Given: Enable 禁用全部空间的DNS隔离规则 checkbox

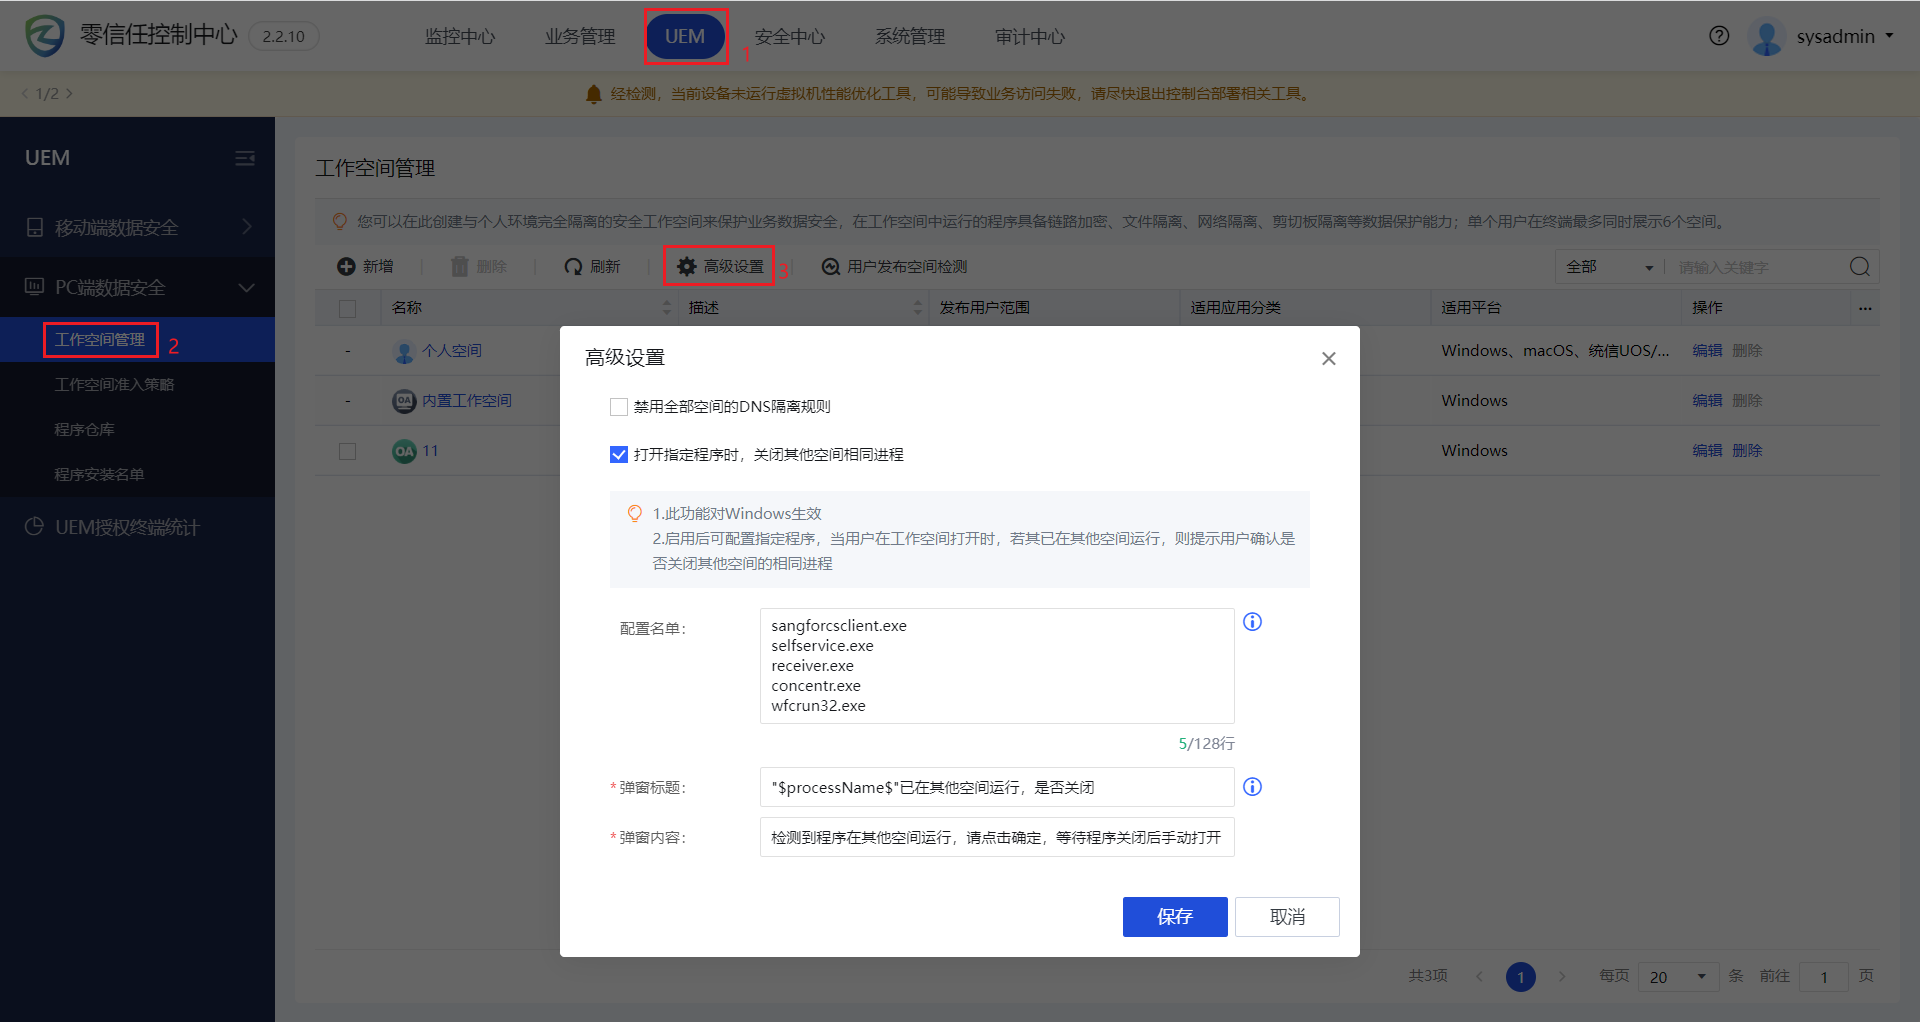Looking at the screenshot, I should point(619,407).
